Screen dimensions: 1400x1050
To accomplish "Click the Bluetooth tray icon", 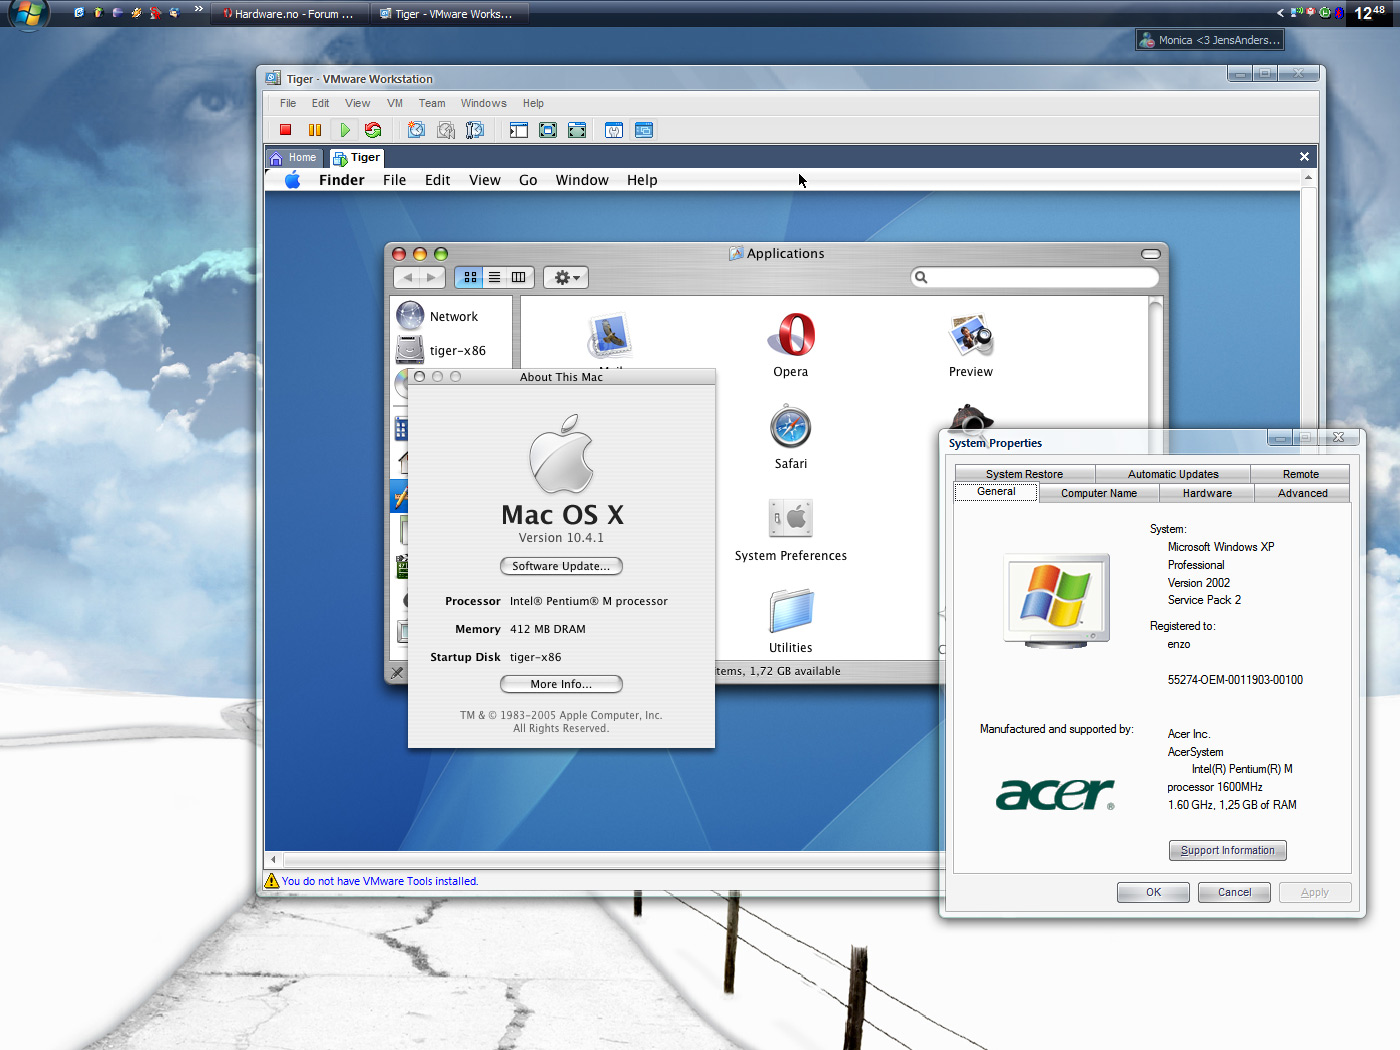I will [x=1339, y=13].
